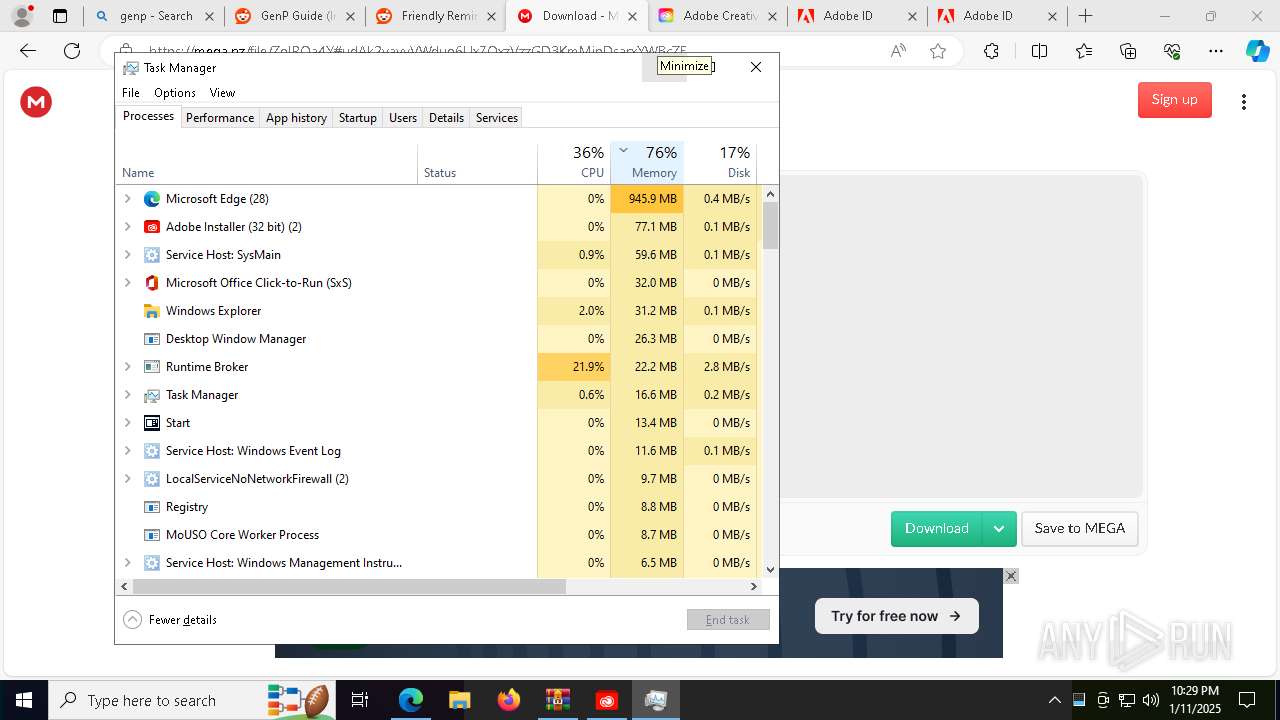The width and height of the screenshot is (1280, 720).
Task: Switch to the Services tab
Action: point(497,118)
